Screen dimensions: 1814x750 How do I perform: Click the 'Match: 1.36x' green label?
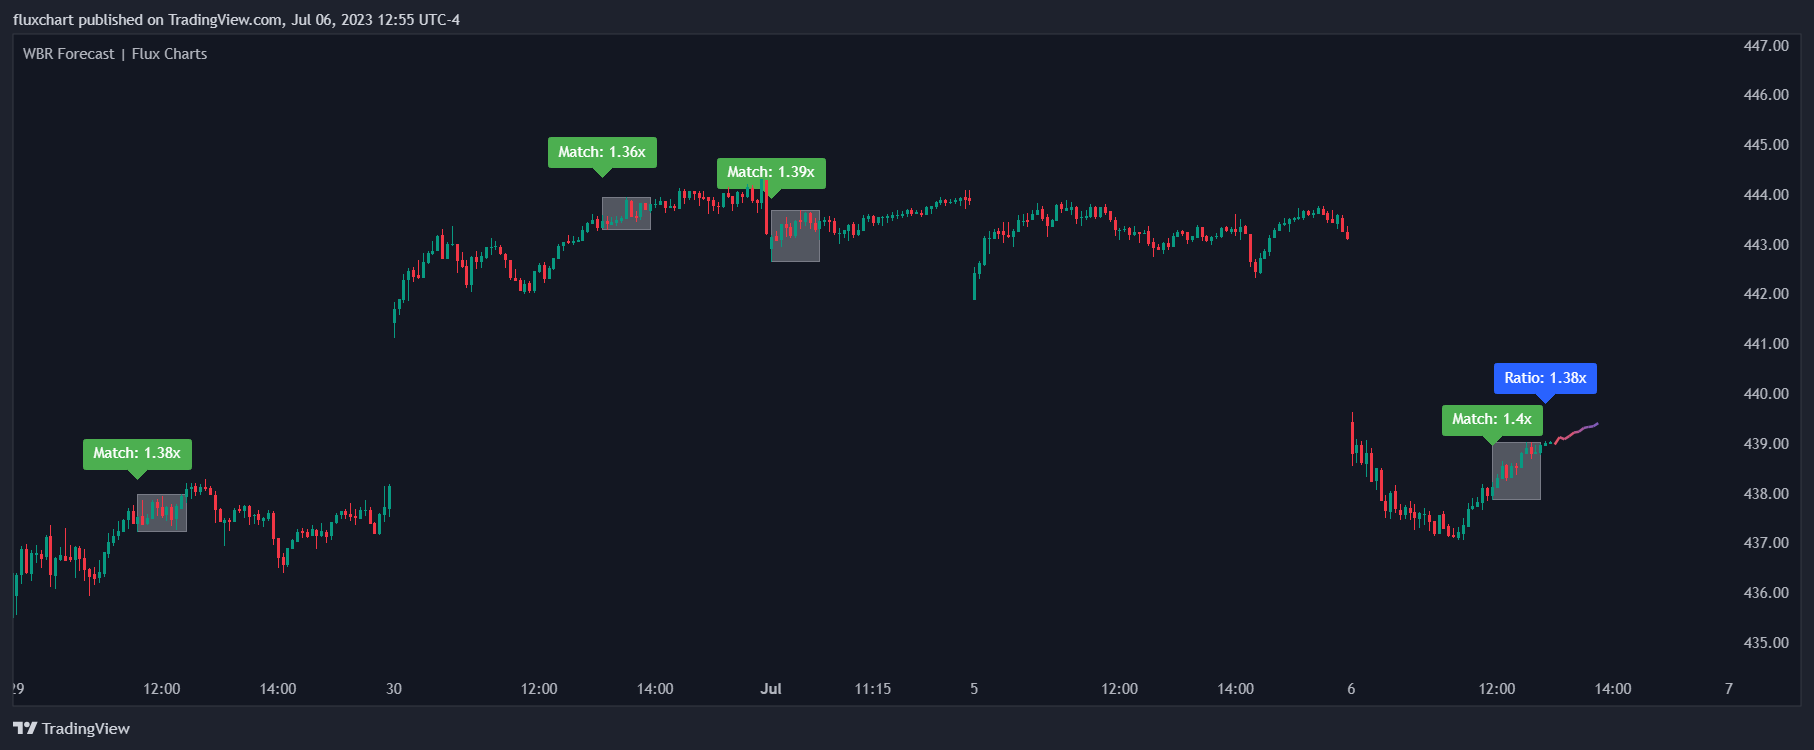[602, 152]
